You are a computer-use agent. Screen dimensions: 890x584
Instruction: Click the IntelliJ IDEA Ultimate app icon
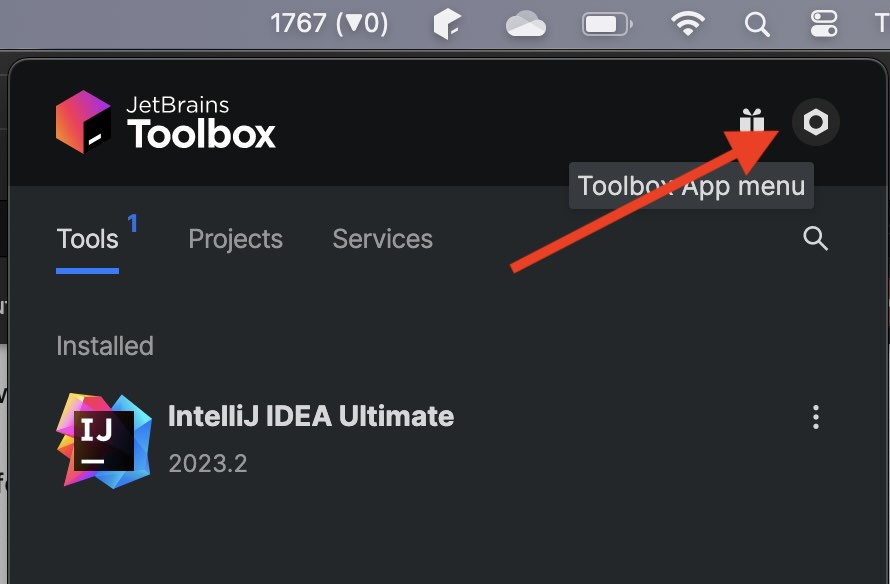point(103,440)
